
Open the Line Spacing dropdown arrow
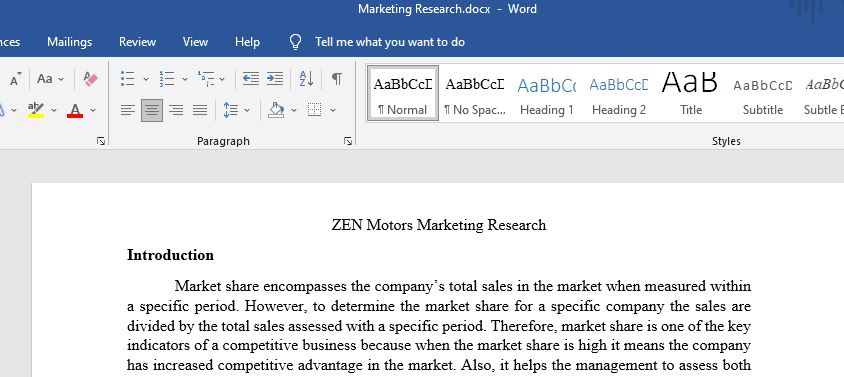pyautogui.click(x=247, y=110)
